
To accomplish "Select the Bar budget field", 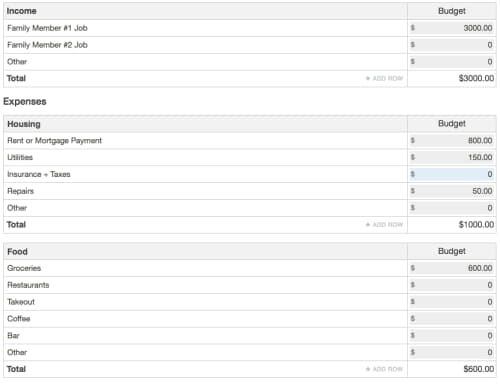I will tap(452, 335).
